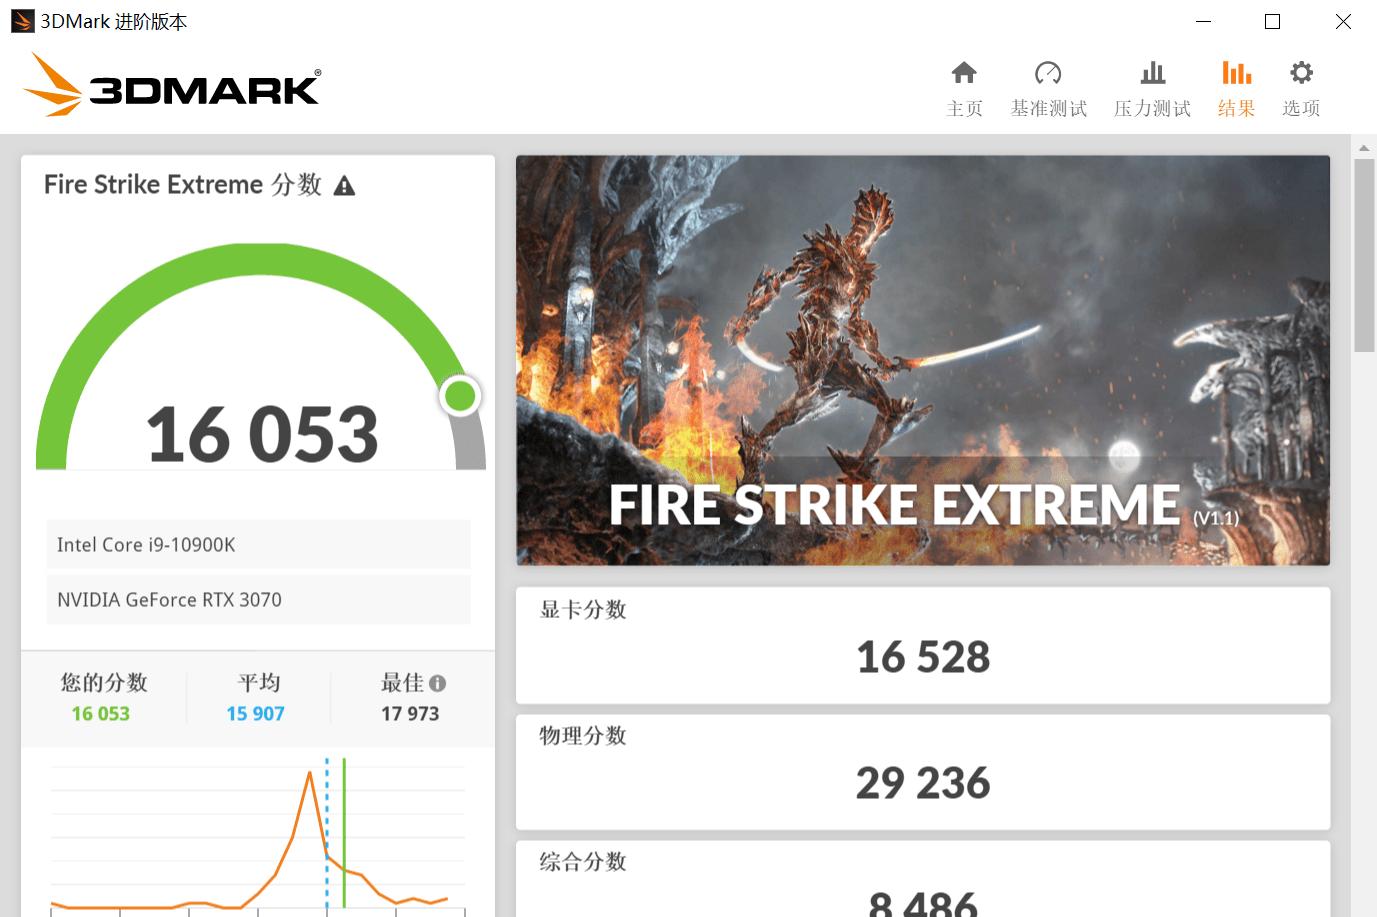Image resolution: width=1377 pixels, height=917 pixels.
Task: Select the Intel Core i9-10900K row
Action: [258, 545]
